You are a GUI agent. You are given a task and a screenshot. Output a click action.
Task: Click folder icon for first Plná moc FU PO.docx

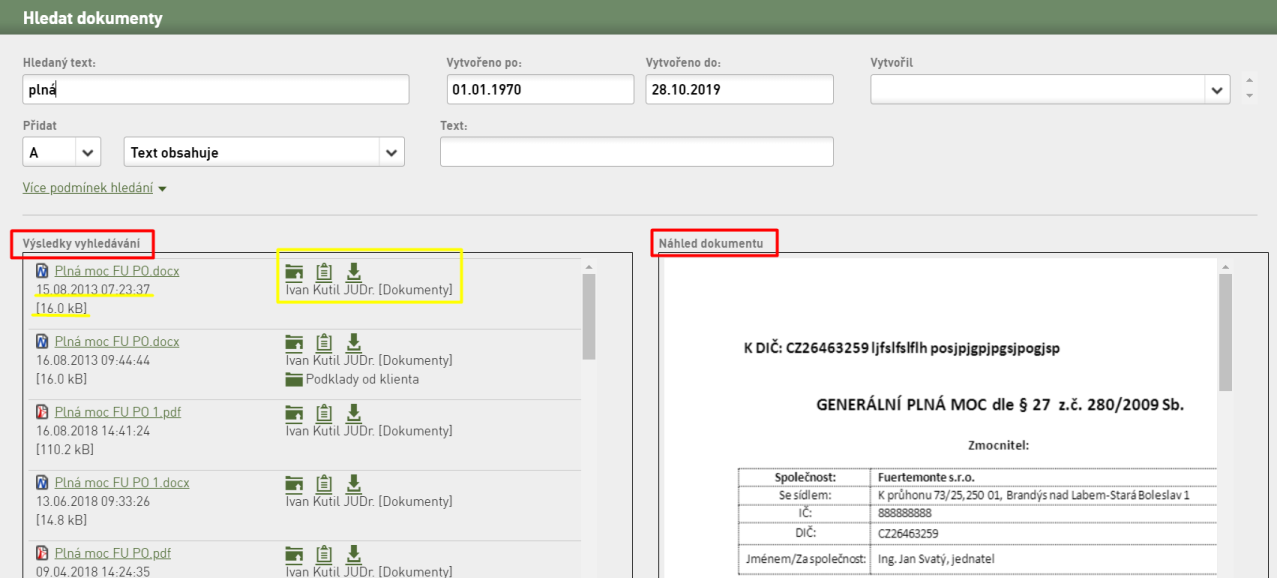click(x=294, y=271)
